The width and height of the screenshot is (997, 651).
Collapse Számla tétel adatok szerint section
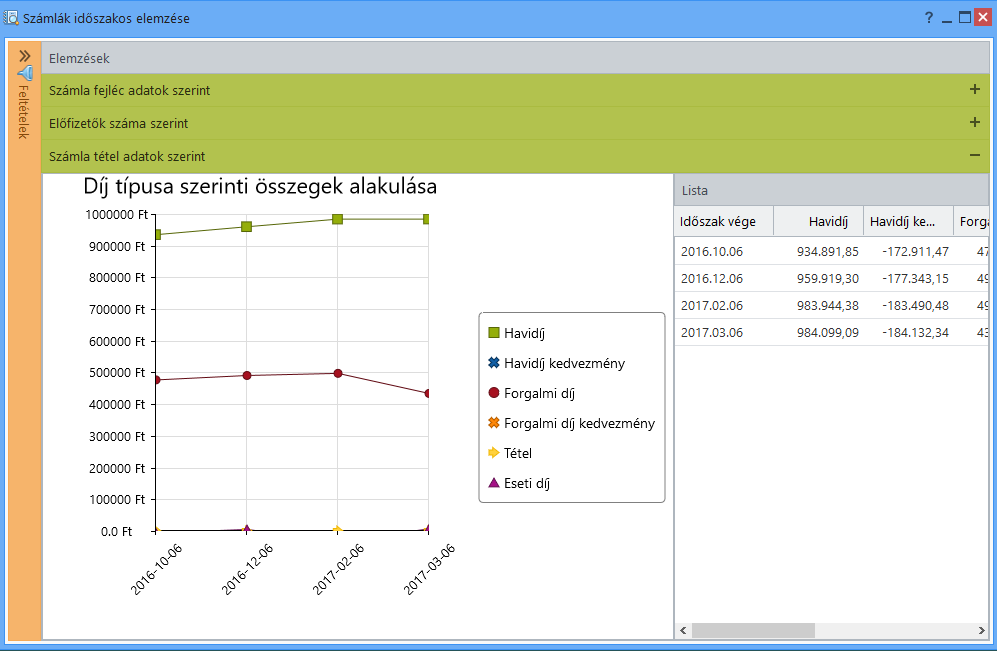(515, 156)
